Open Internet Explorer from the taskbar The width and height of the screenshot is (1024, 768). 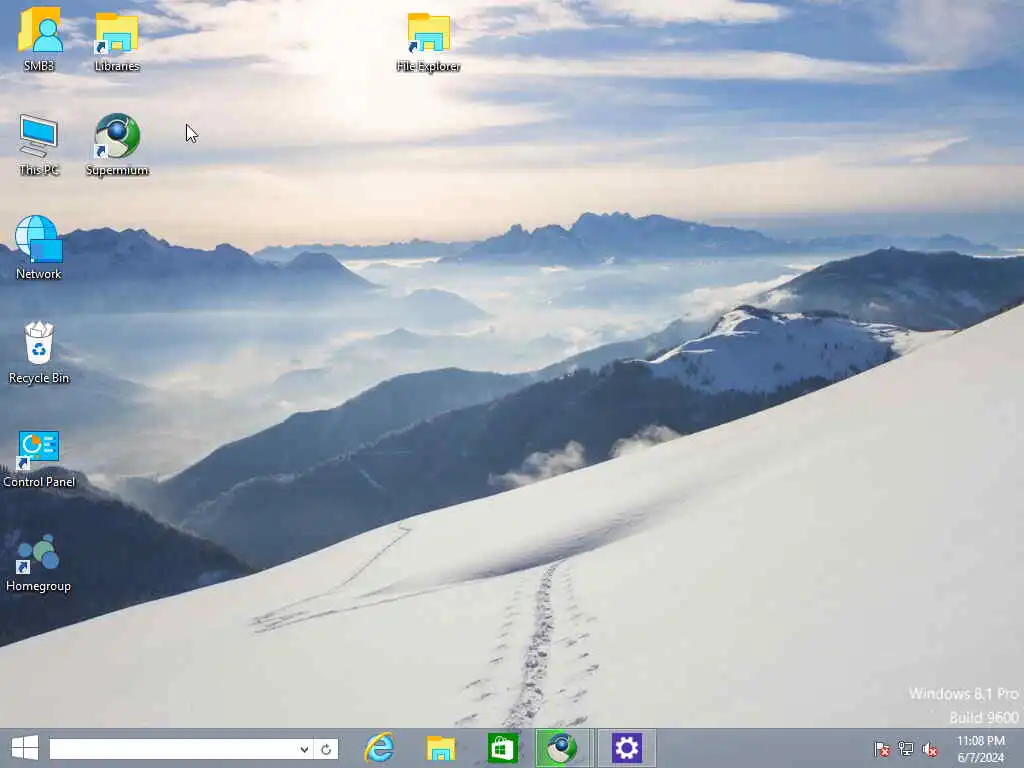click(x=379, y=748)
